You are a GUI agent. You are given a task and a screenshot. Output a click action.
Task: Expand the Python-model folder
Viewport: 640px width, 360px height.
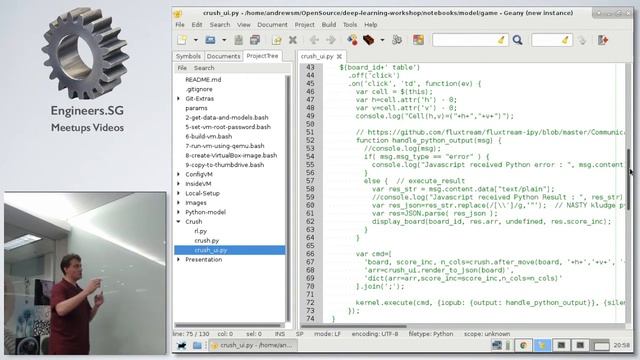[178, 212]
